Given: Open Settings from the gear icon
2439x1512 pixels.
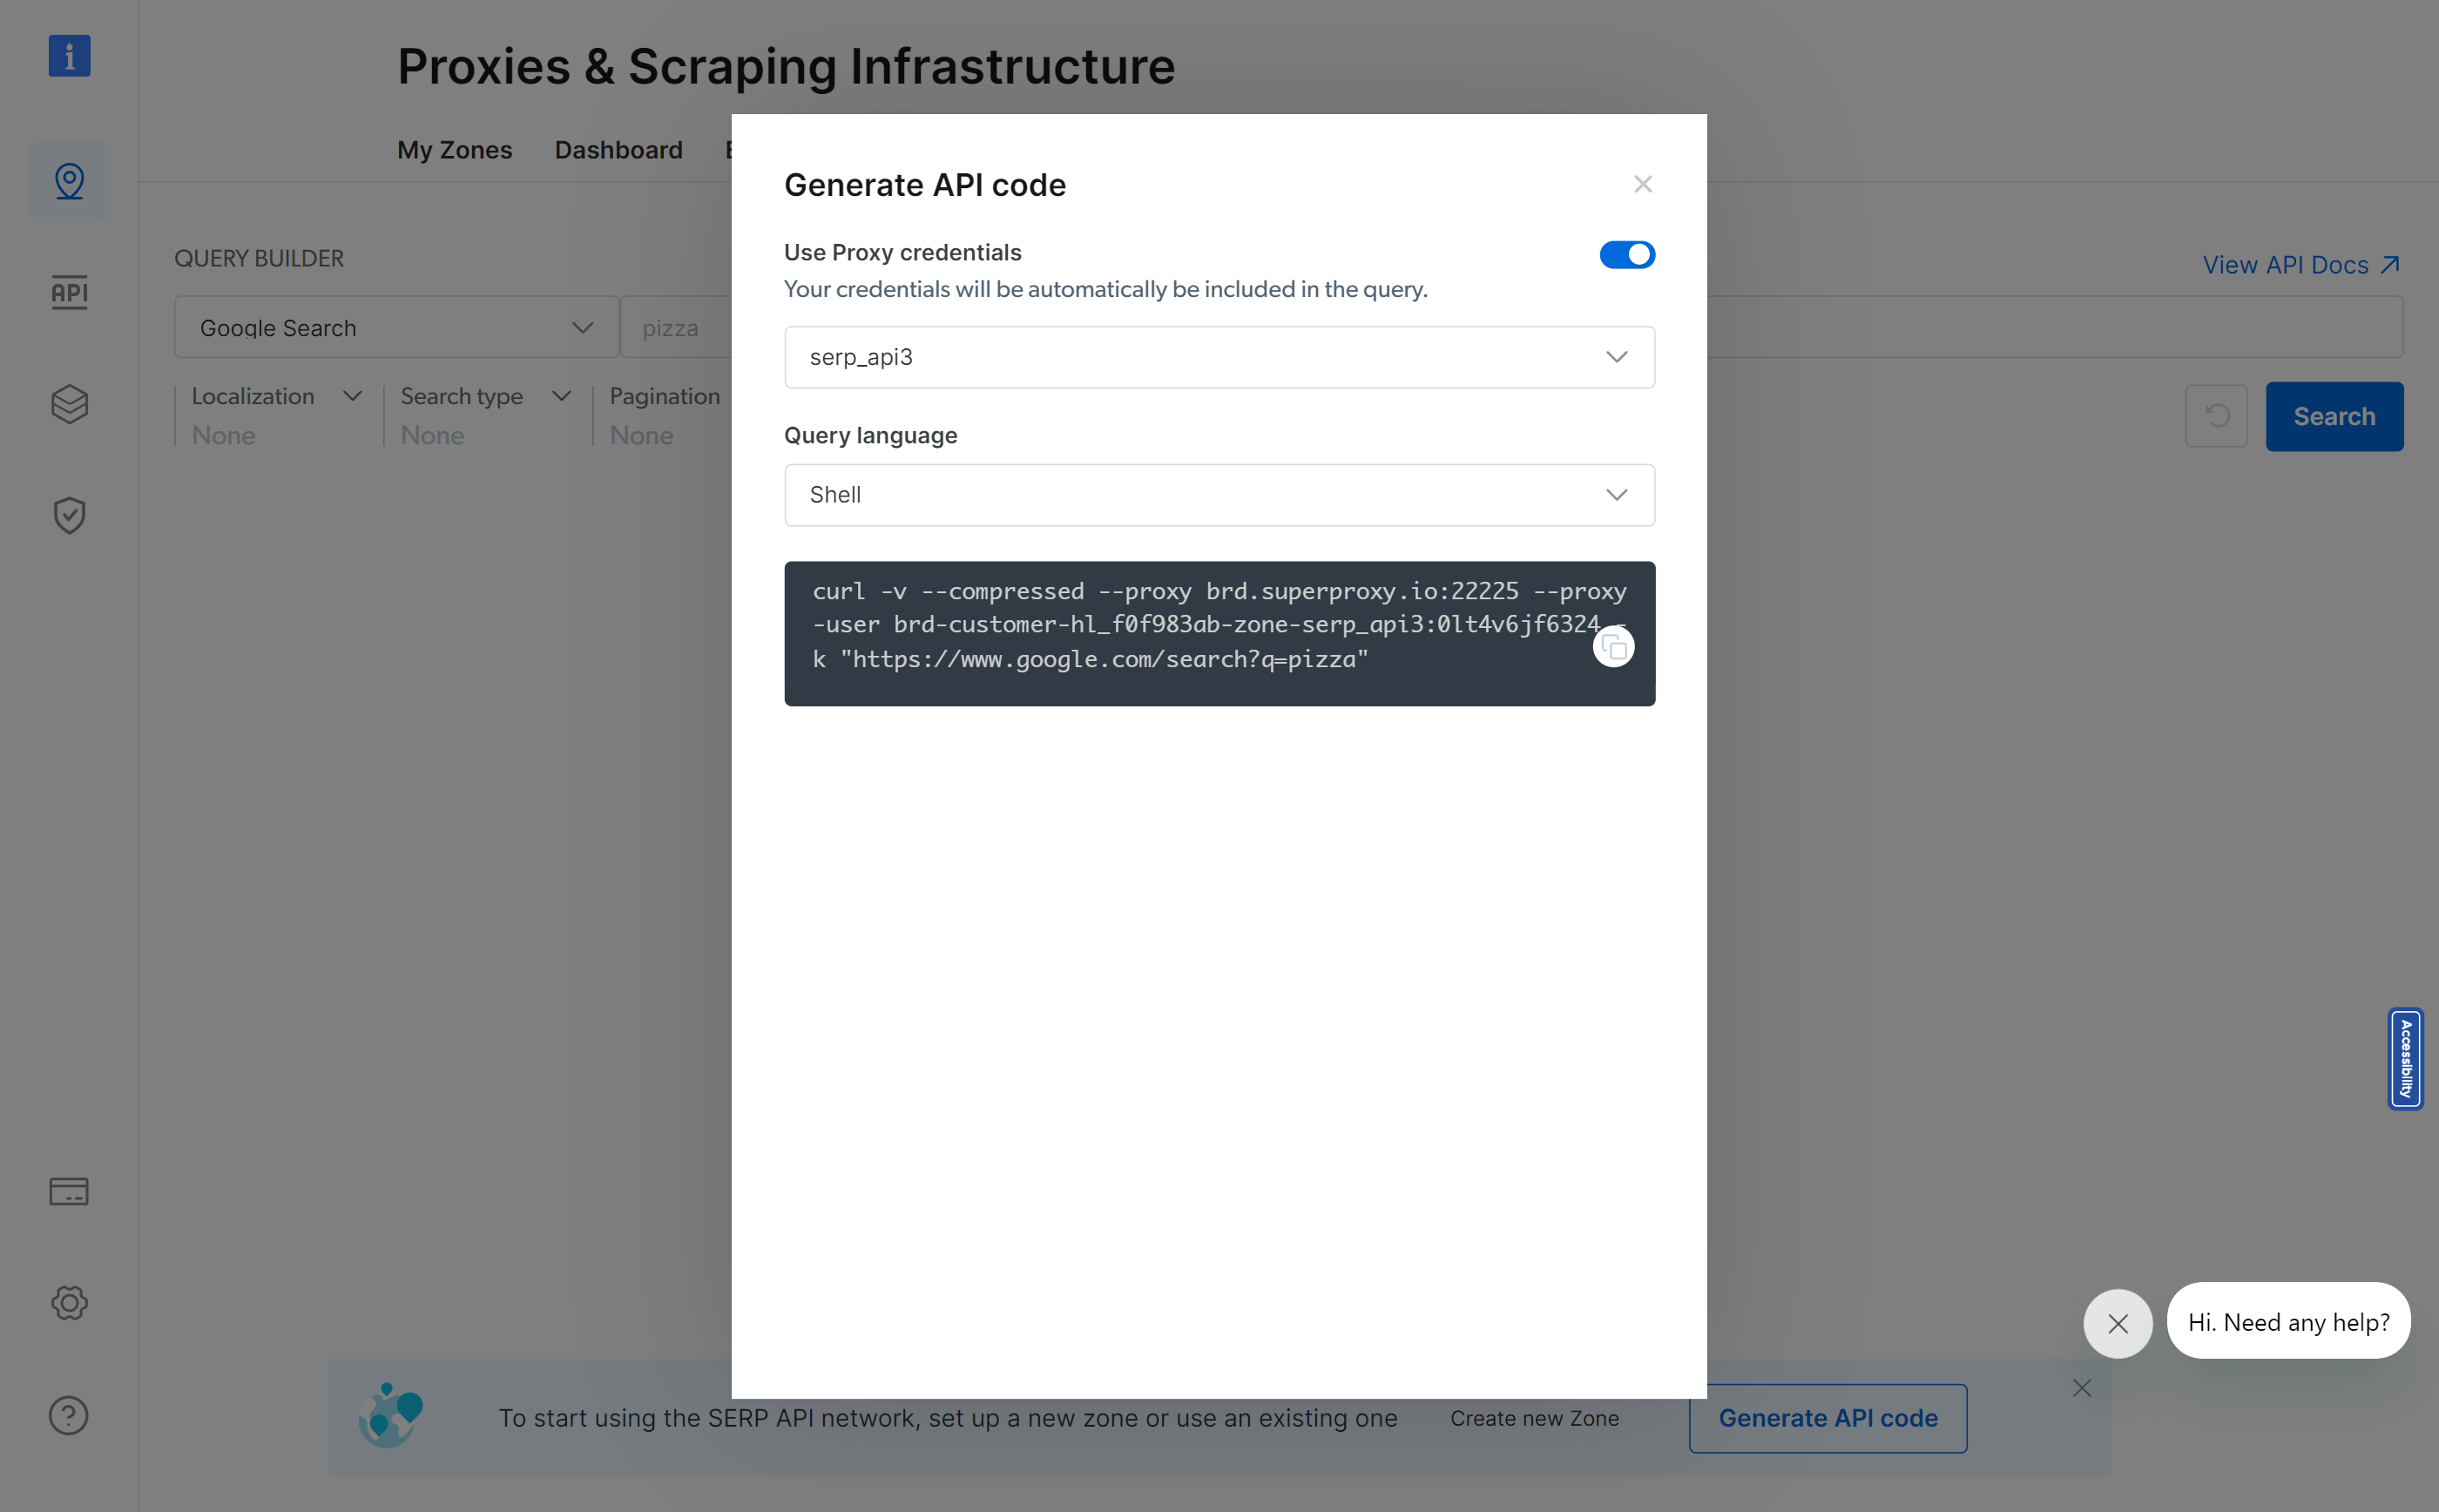Looking at the screenshot, I should [x=69, y=1303].
